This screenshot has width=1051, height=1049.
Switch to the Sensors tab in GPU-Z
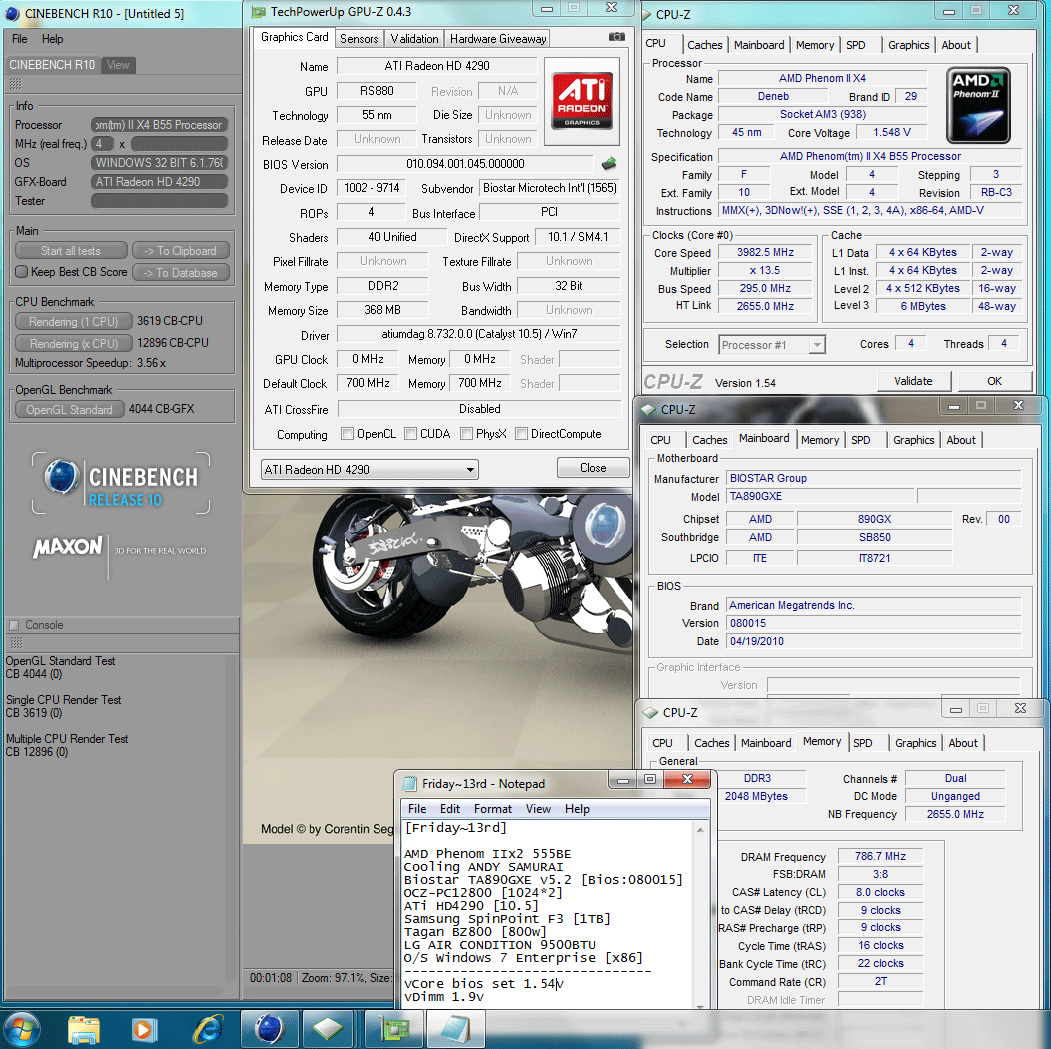[x=359, y=39]
